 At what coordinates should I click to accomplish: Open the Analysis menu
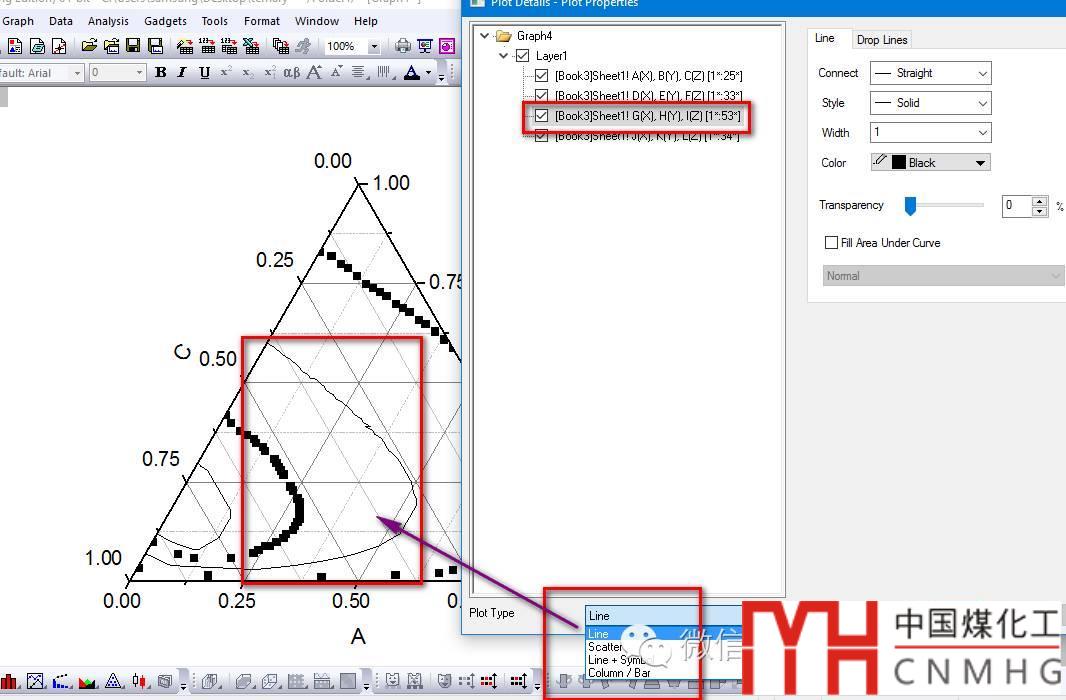point(108,21)
